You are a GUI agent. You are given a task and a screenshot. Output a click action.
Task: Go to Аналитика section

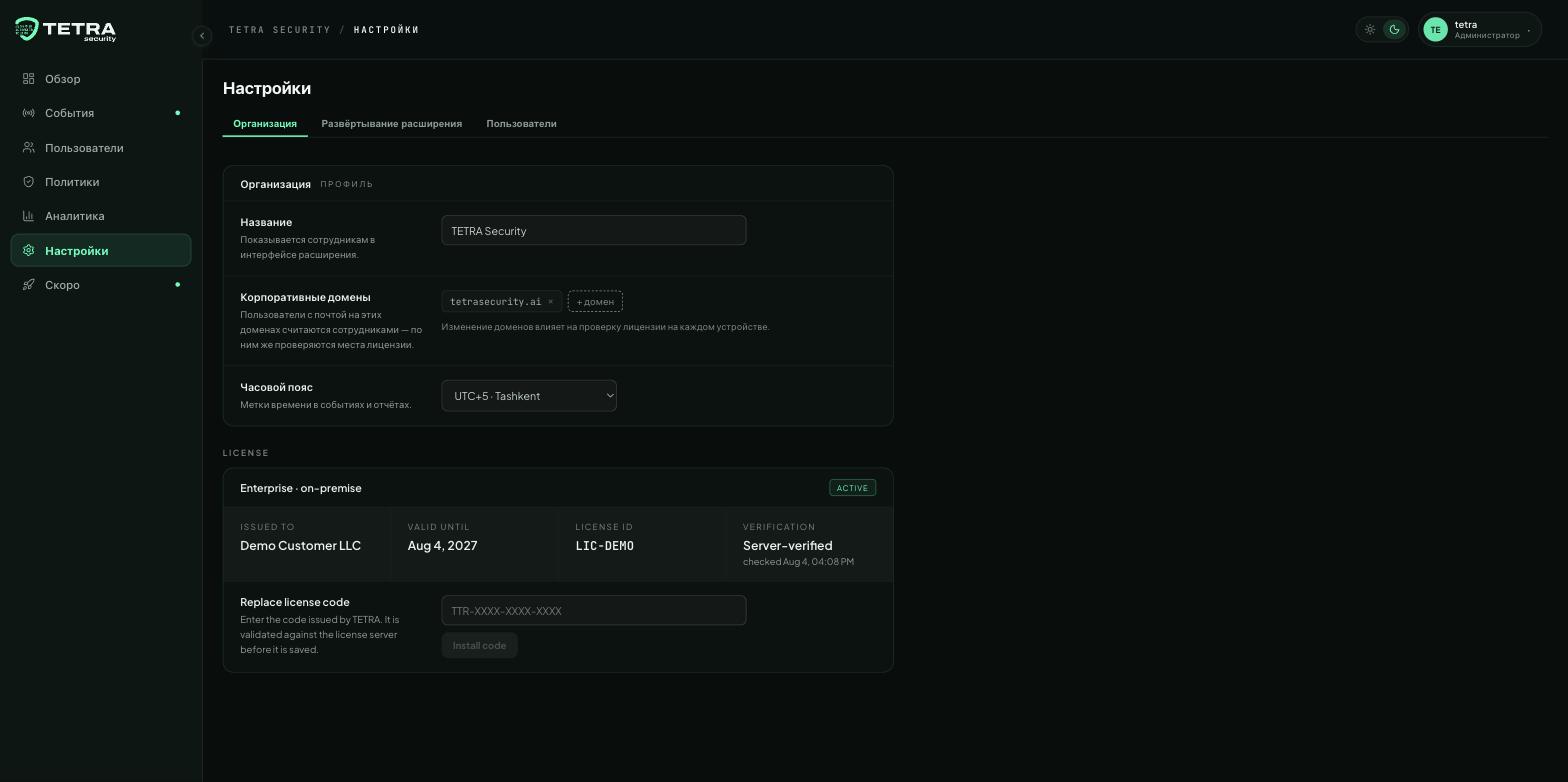101,216
